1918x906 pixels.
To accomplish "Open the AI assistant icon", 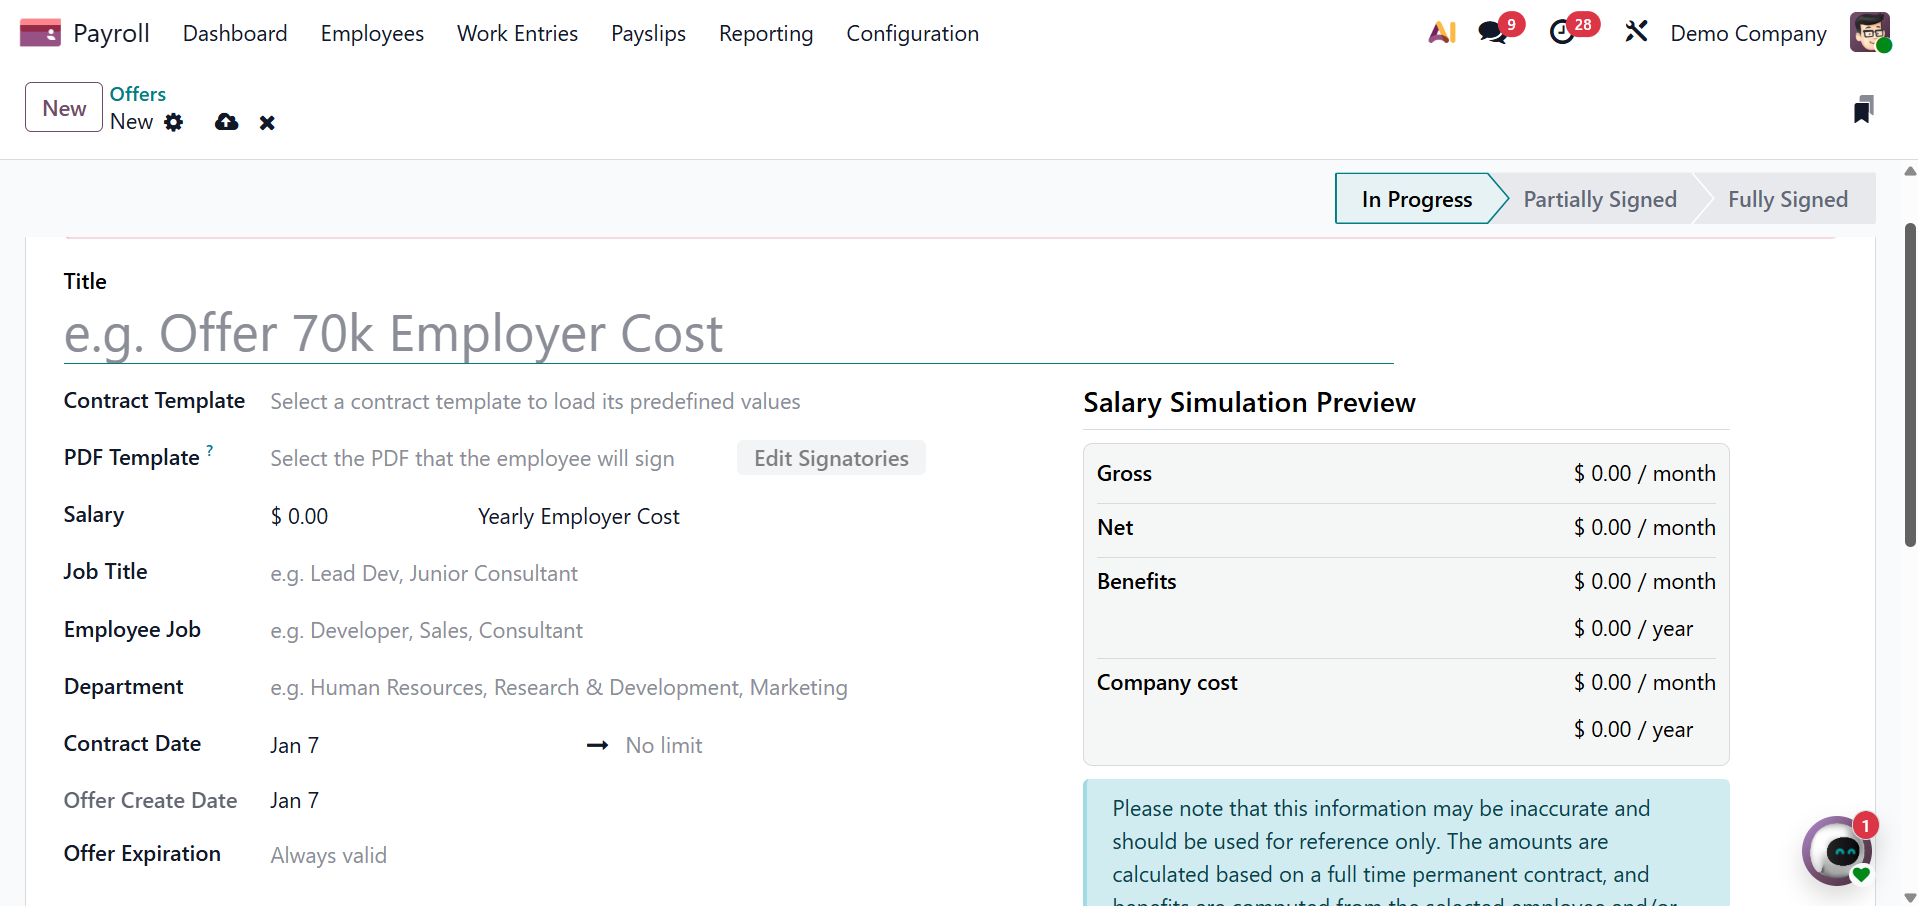I will (1441, 33).
